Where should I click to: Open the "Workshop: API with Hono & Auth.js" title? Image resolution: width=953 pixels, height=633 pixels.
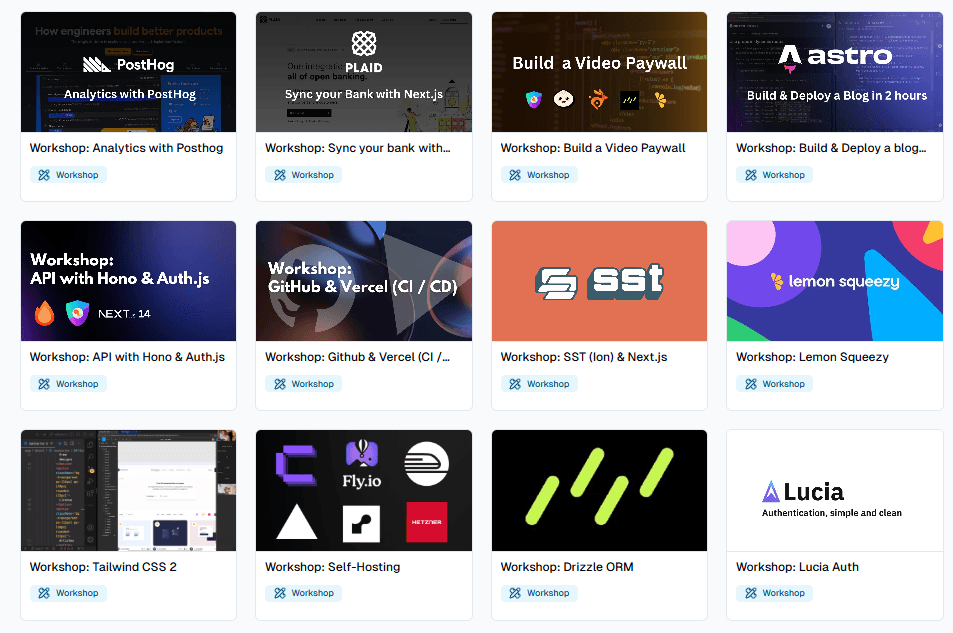click(127, 357)
